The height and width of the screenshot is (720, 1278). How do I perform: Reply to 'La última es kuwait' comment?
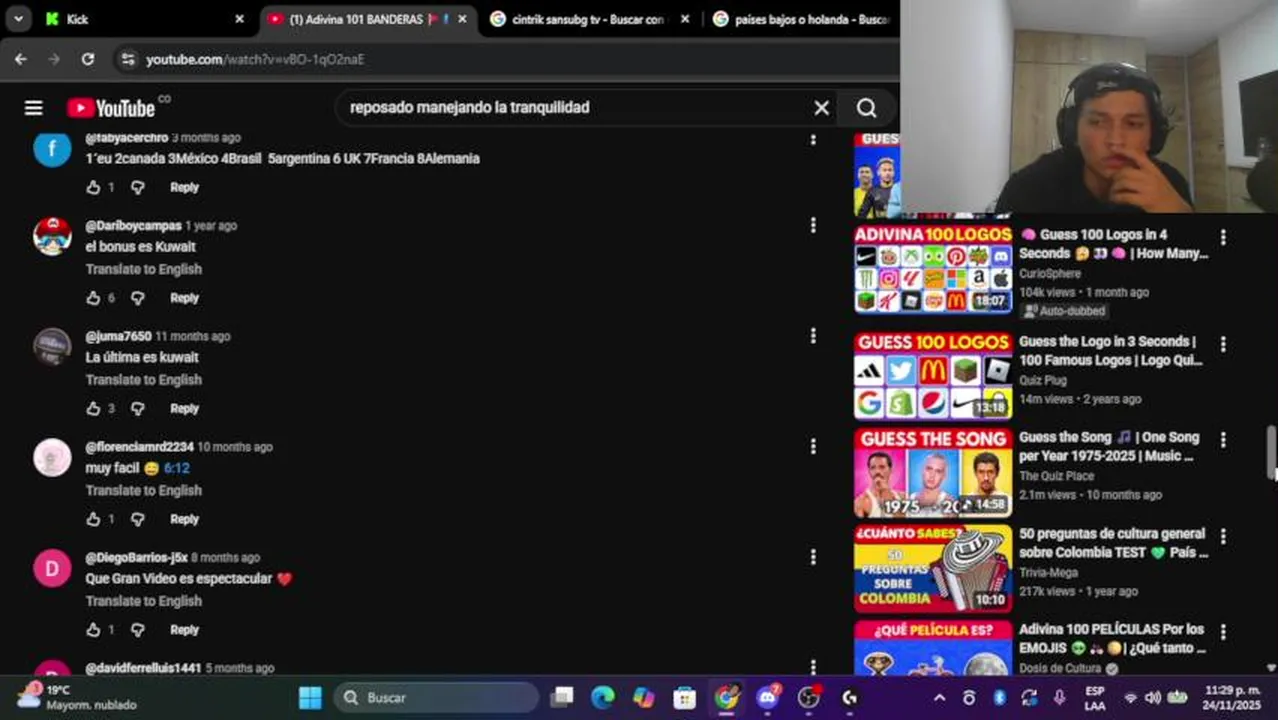coord(184,408)
